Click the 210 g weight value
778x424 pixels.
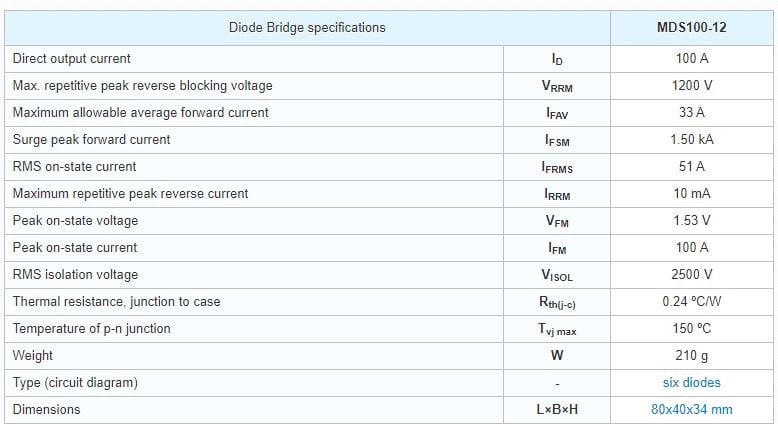tap(691, 356)
